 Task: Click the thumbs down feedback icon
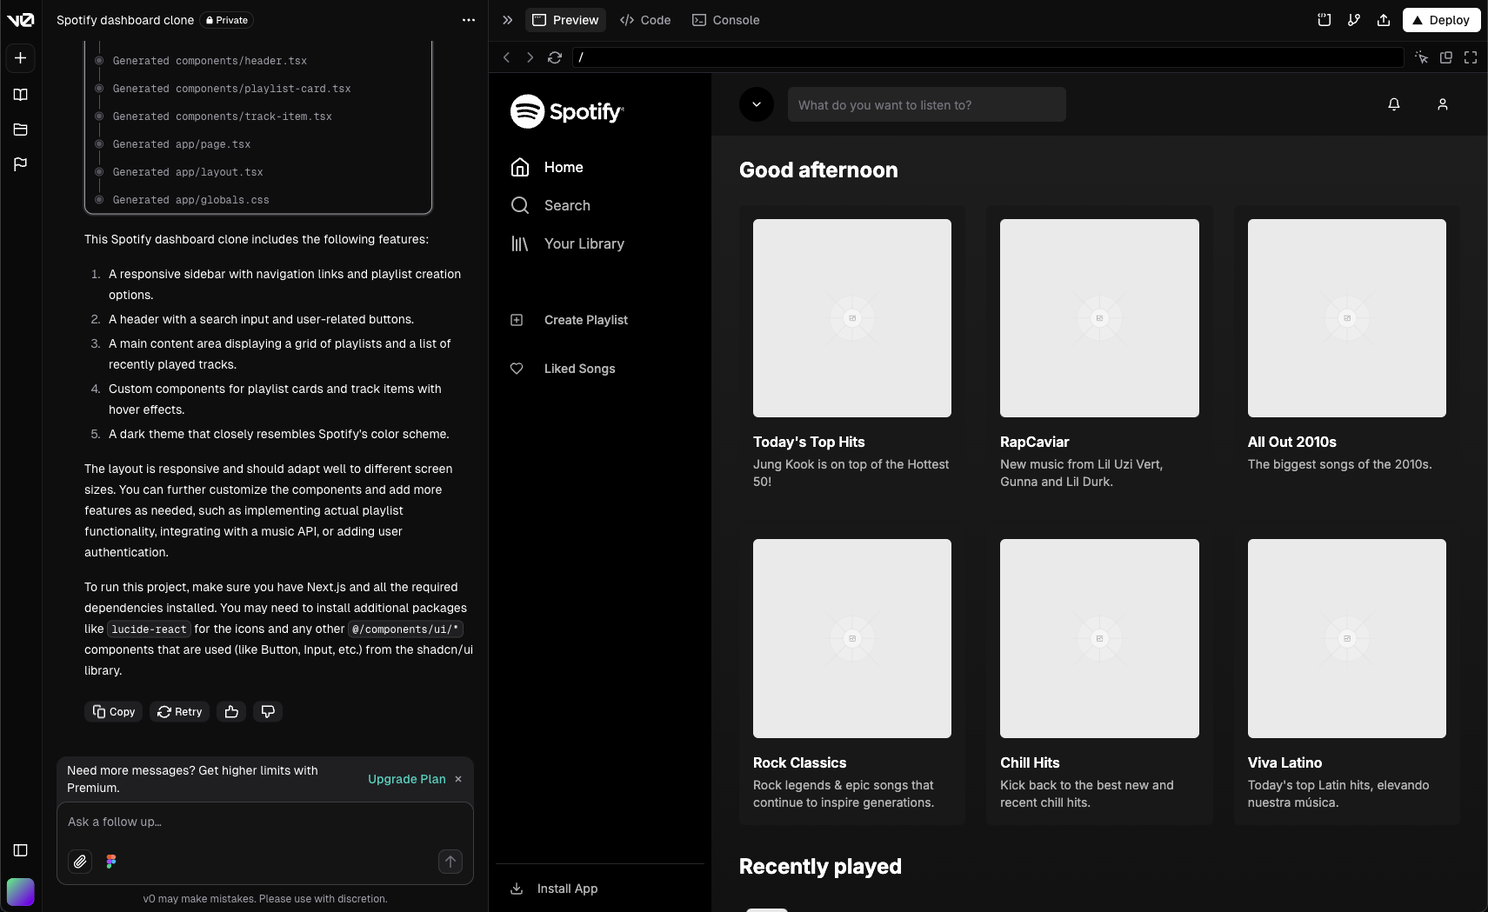pyautogui.click(x=268, y=712)
